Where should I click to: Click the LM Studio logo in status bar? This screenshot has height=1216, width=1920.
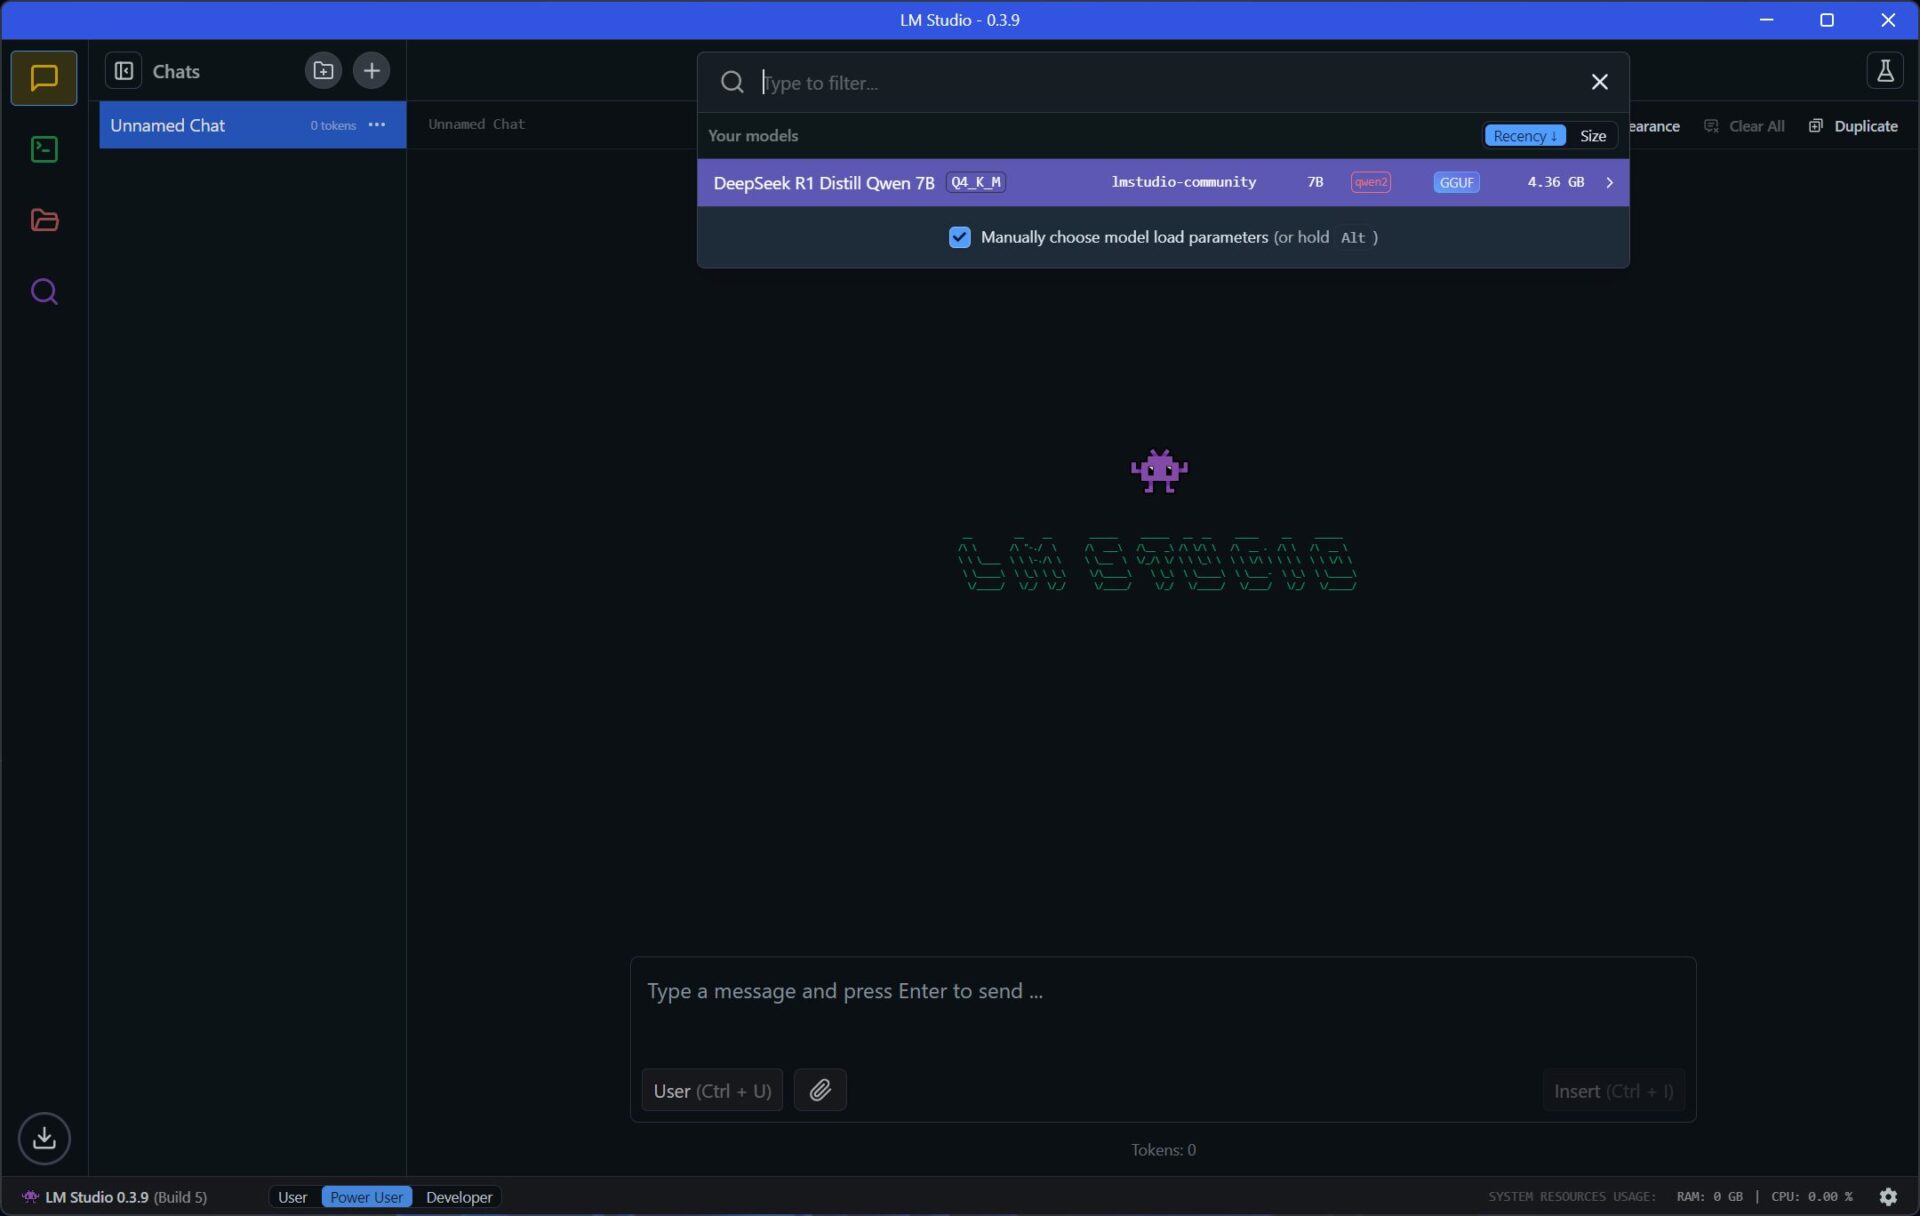click(x=30, y=1197)
